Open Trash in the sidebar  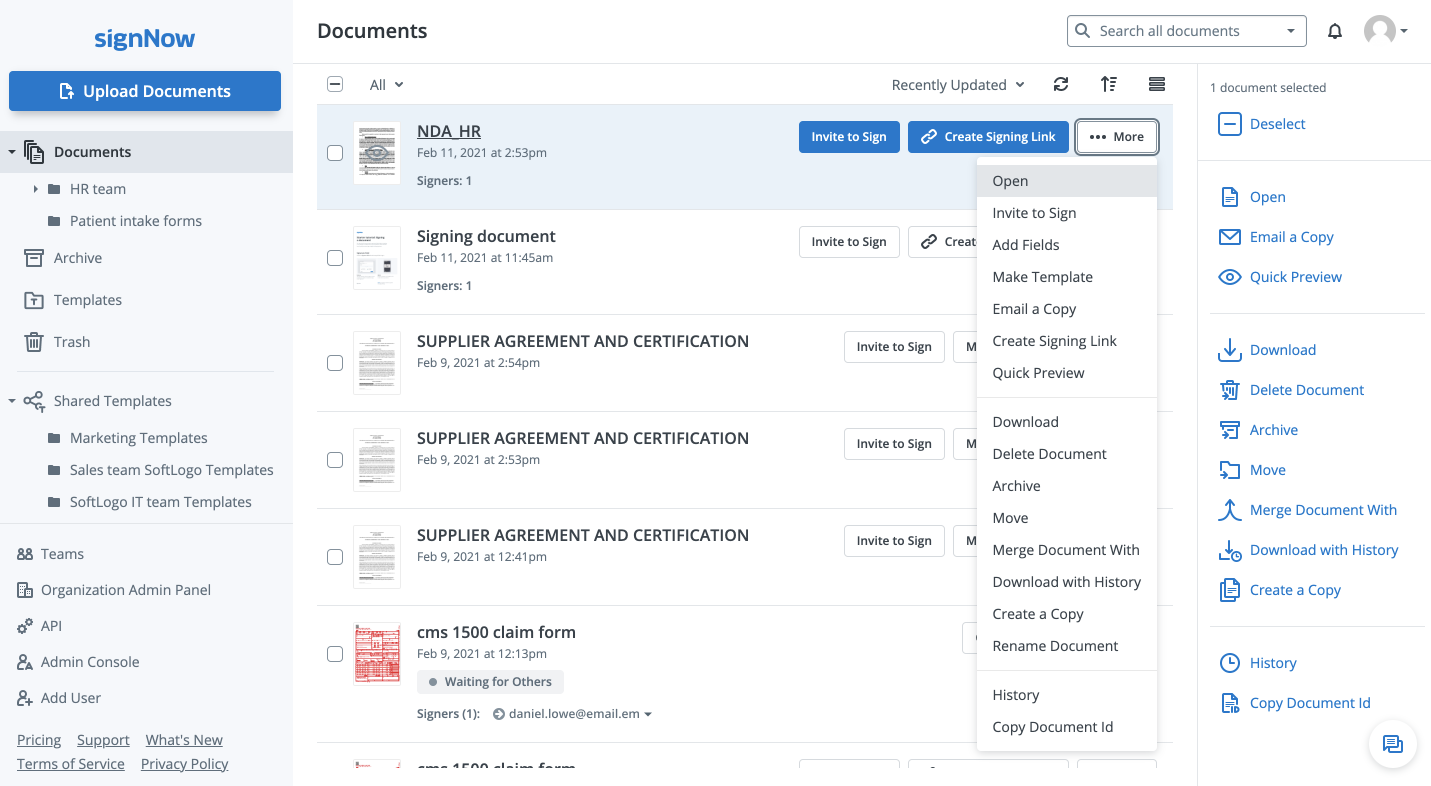[x=71, y=342]
